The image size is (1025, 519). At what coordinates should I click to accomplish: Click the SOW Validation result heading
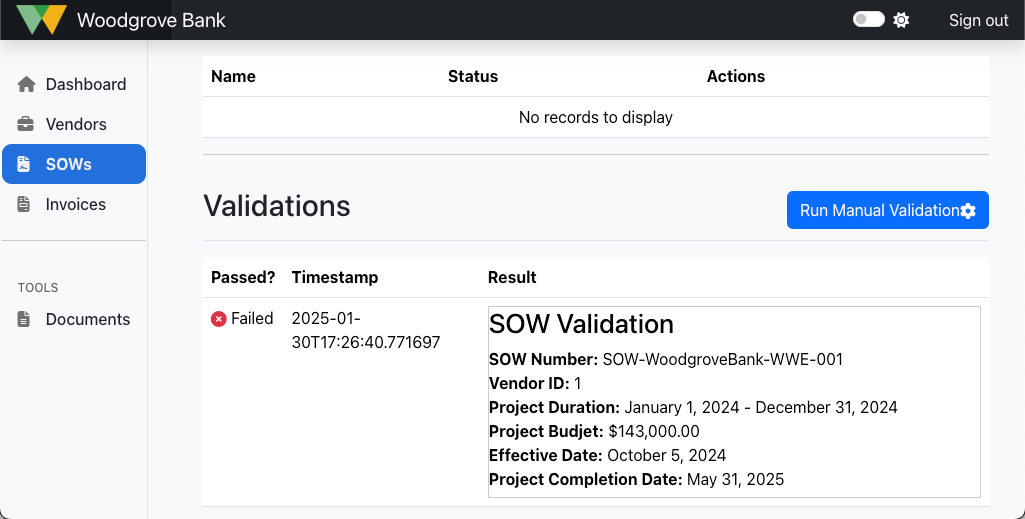[581, 325]
